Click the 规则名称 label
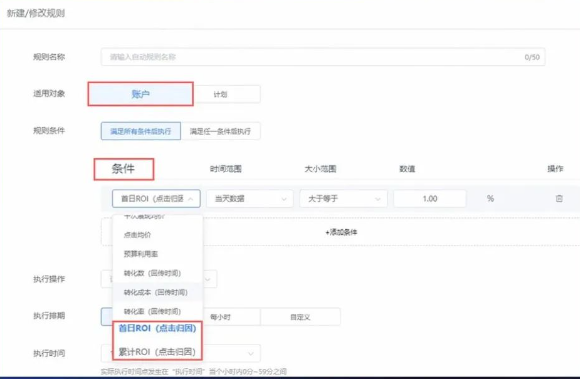The width and height of the screenshot is (580, 379). (49, 57)
